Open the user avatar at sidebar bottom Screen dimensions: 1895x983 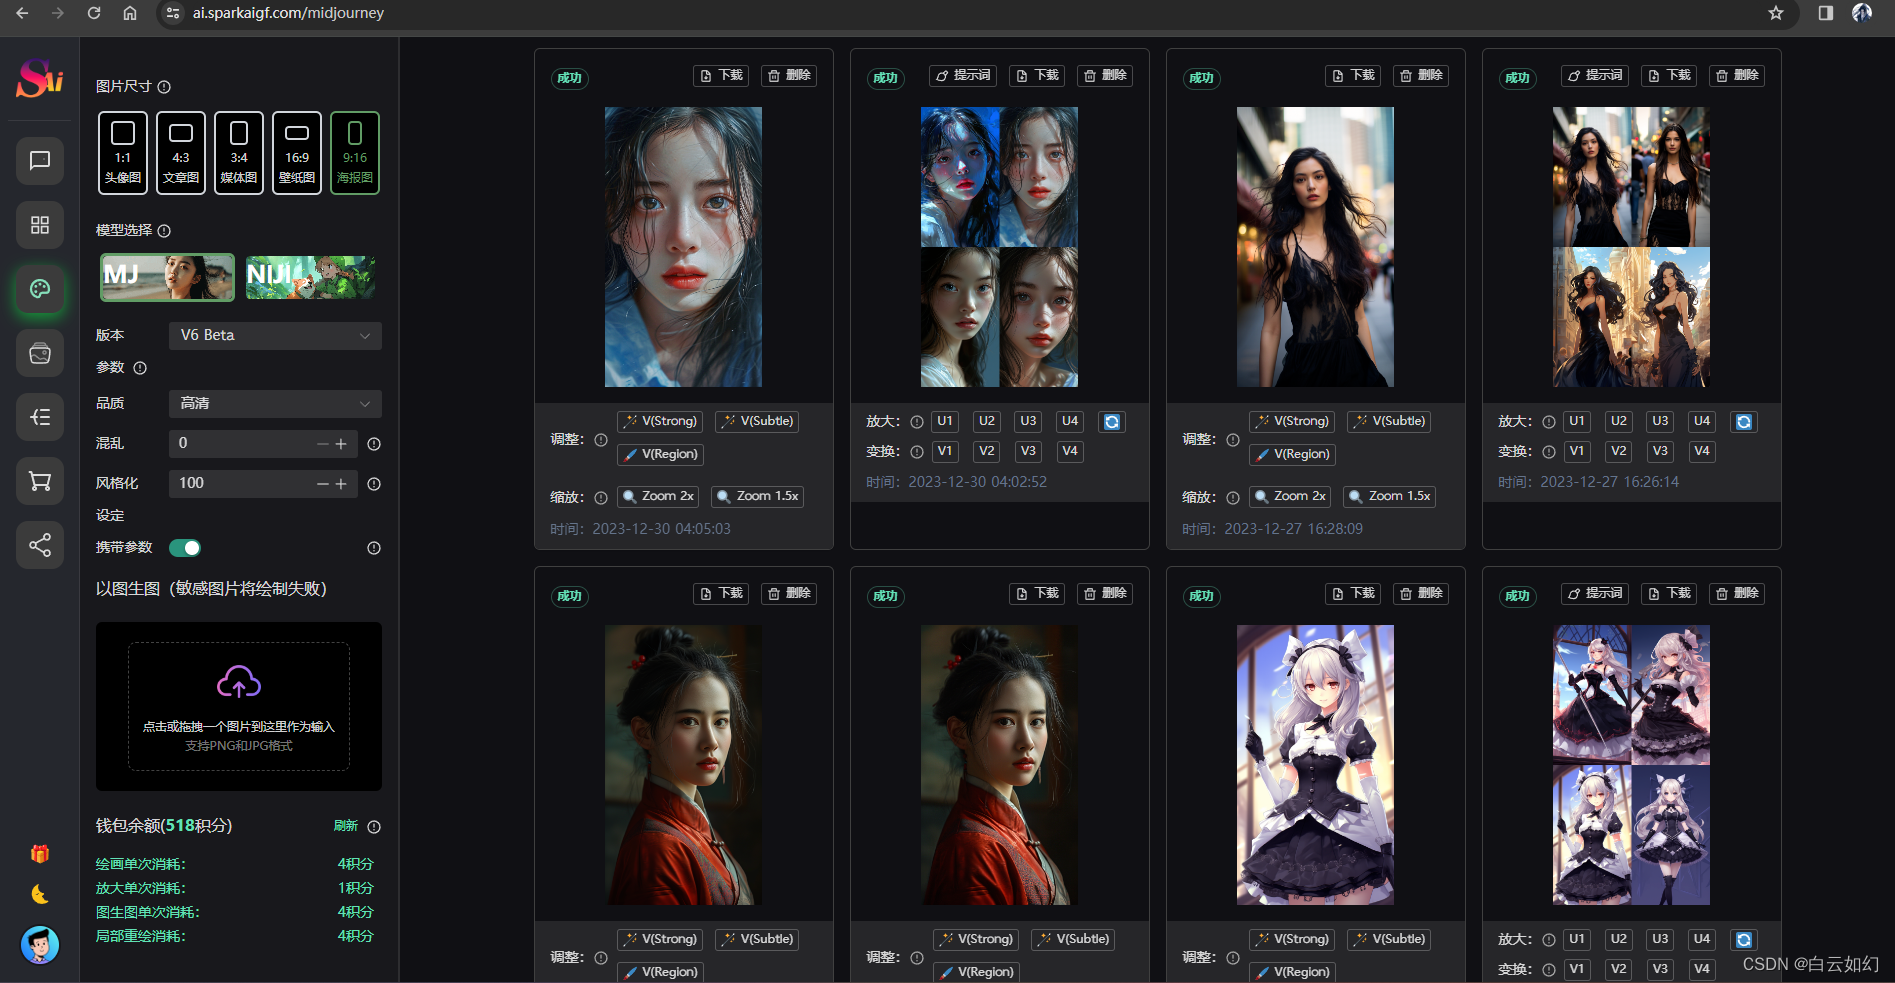tap(40, 944)
